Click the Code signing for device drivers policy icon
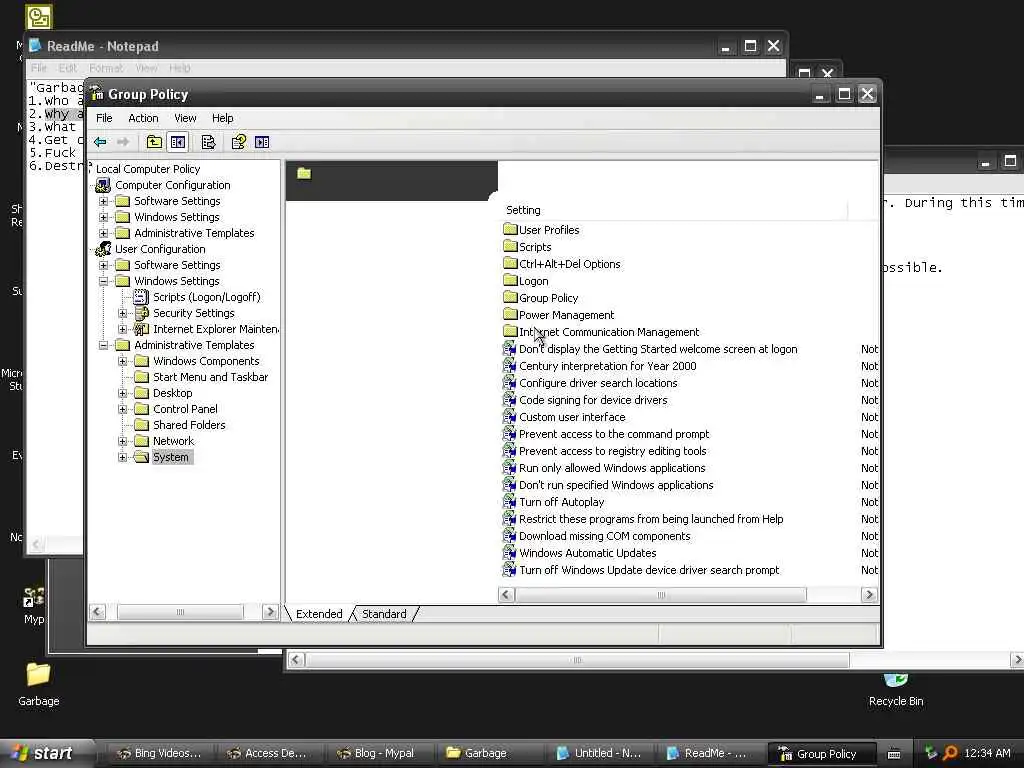This screenshot has width=1024, height=768. click(509, 400)
